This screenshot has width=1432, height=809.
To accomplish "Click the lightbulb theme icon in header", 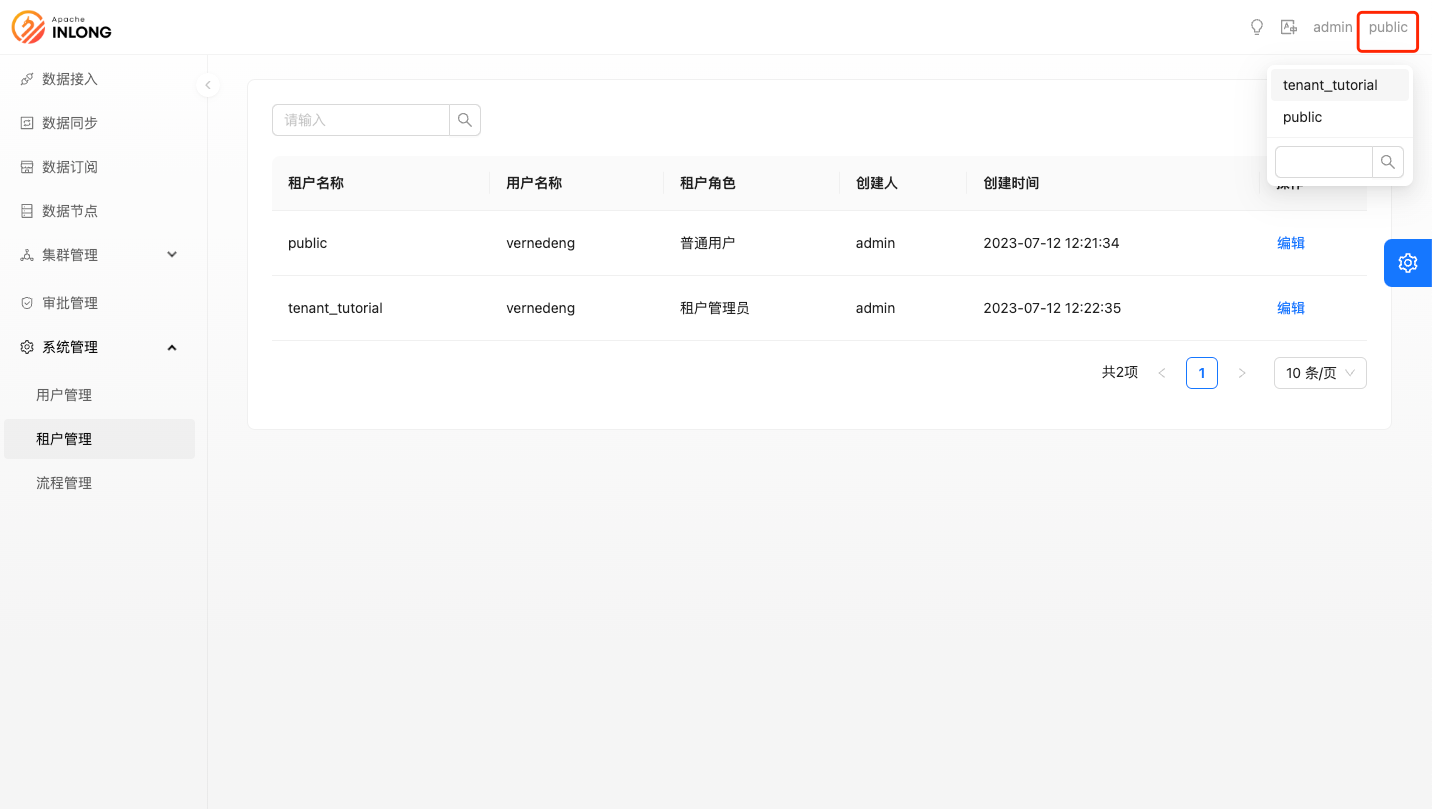I will pos(1256,27).
